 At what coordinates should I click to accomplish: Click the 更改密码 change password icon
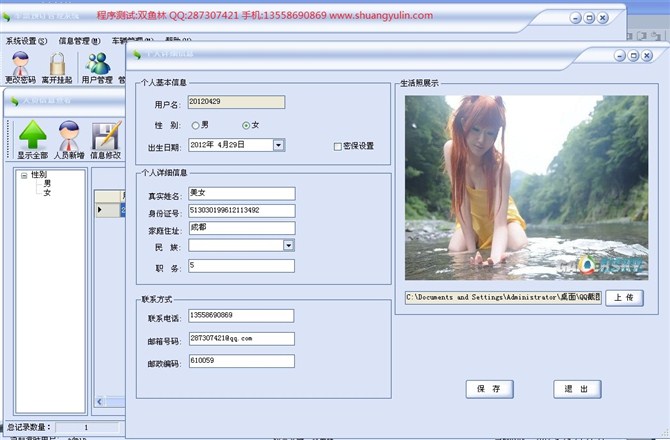tap(20, 66)
